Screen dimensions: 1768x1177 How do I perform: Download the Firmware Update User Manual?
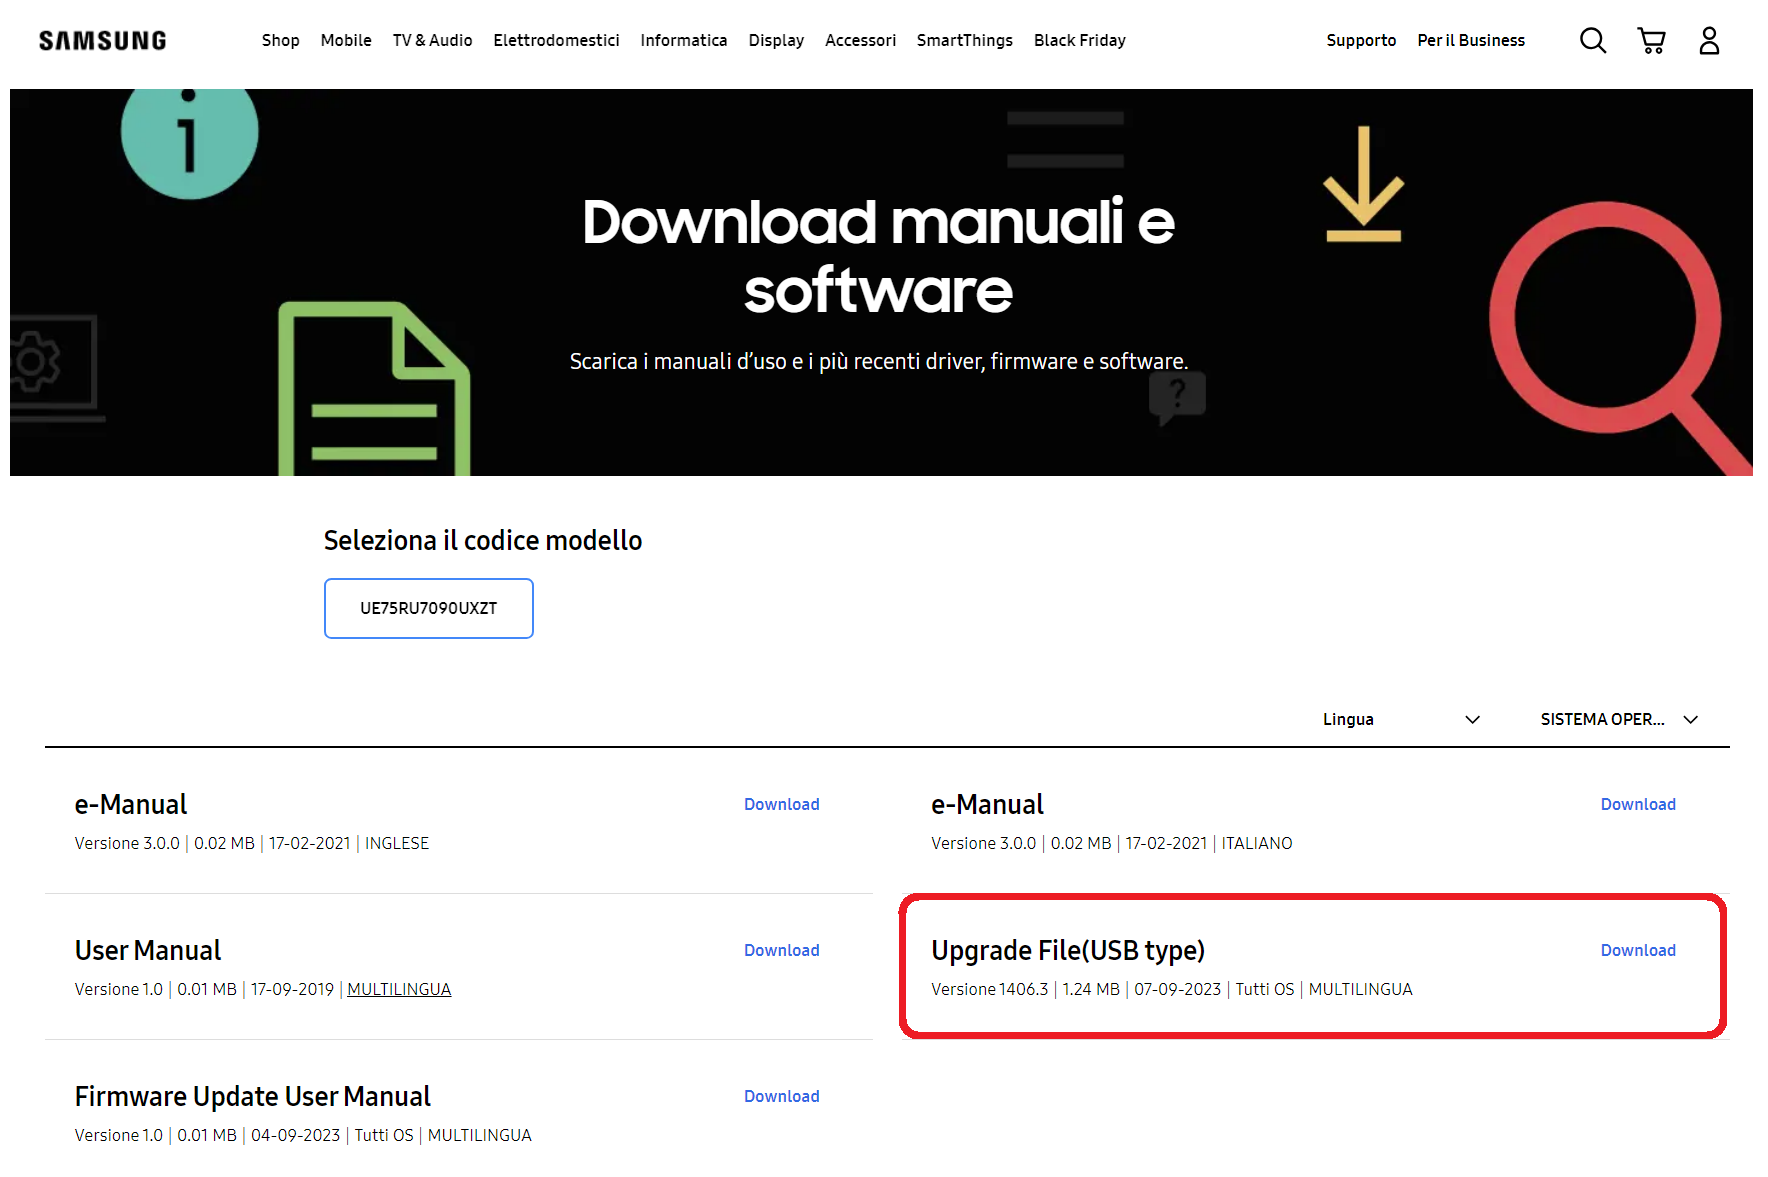coord(782,1096)
